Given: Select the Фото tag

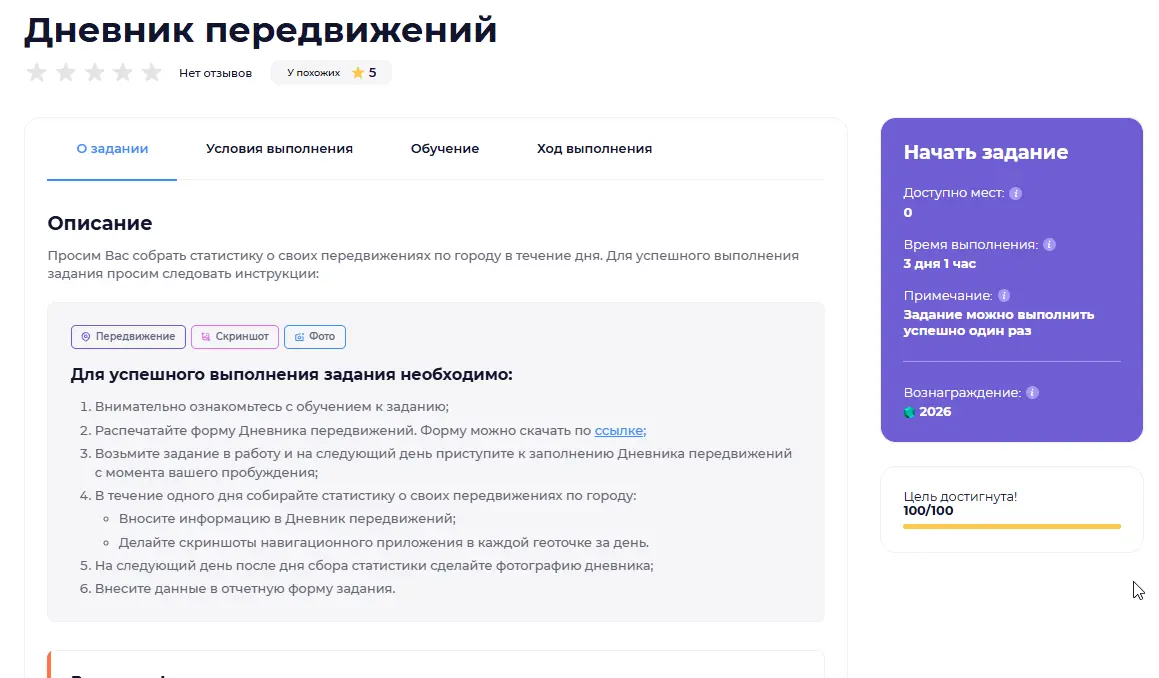Looking at the screenshot, I should [315, 336].
